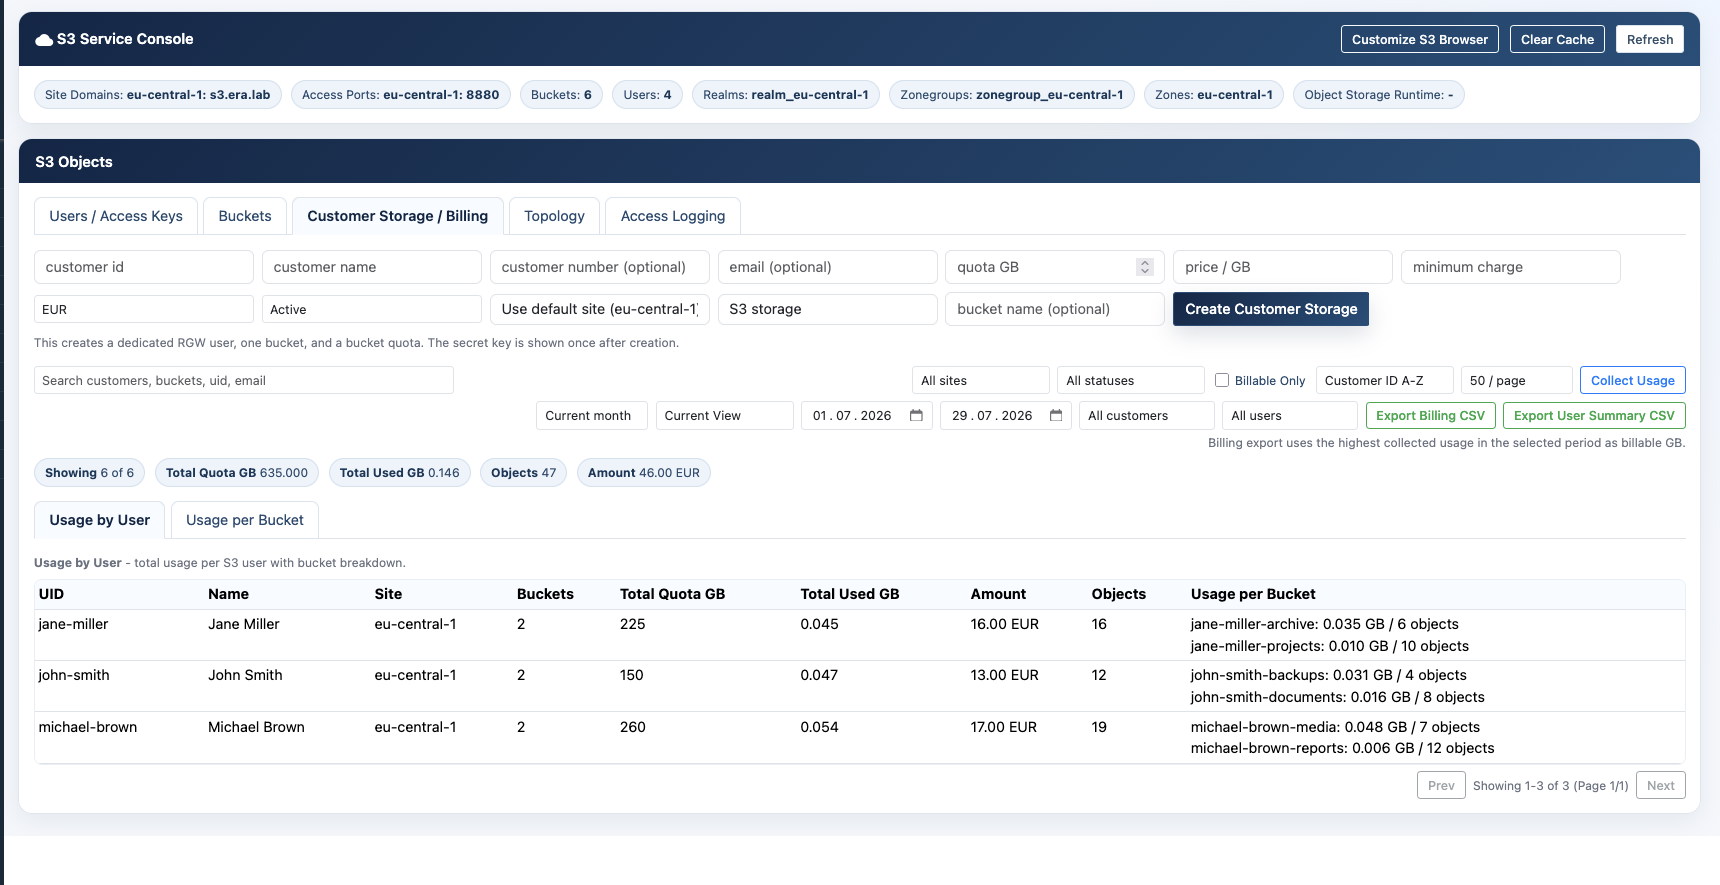Select the Customer Storage / Billing tab

click(398, 216)
